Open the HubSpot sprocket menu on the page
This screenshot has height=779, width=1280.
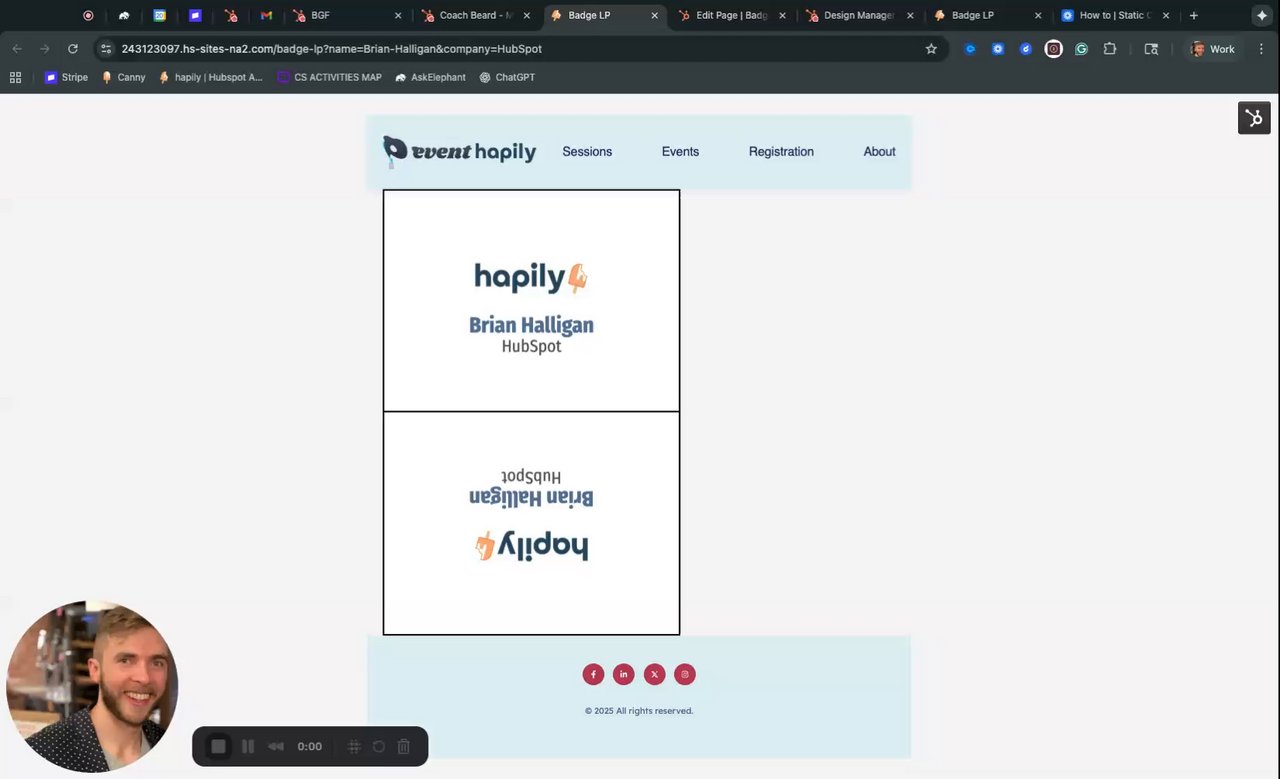[x=1254, y=118]
